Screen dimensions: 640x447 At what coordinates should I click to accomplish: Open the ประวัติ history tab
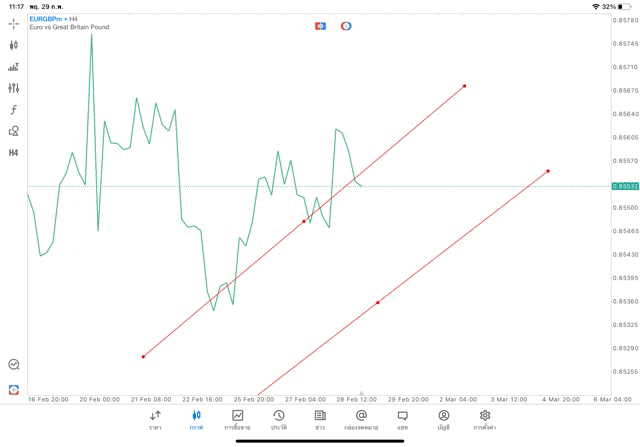click(279, 419)
